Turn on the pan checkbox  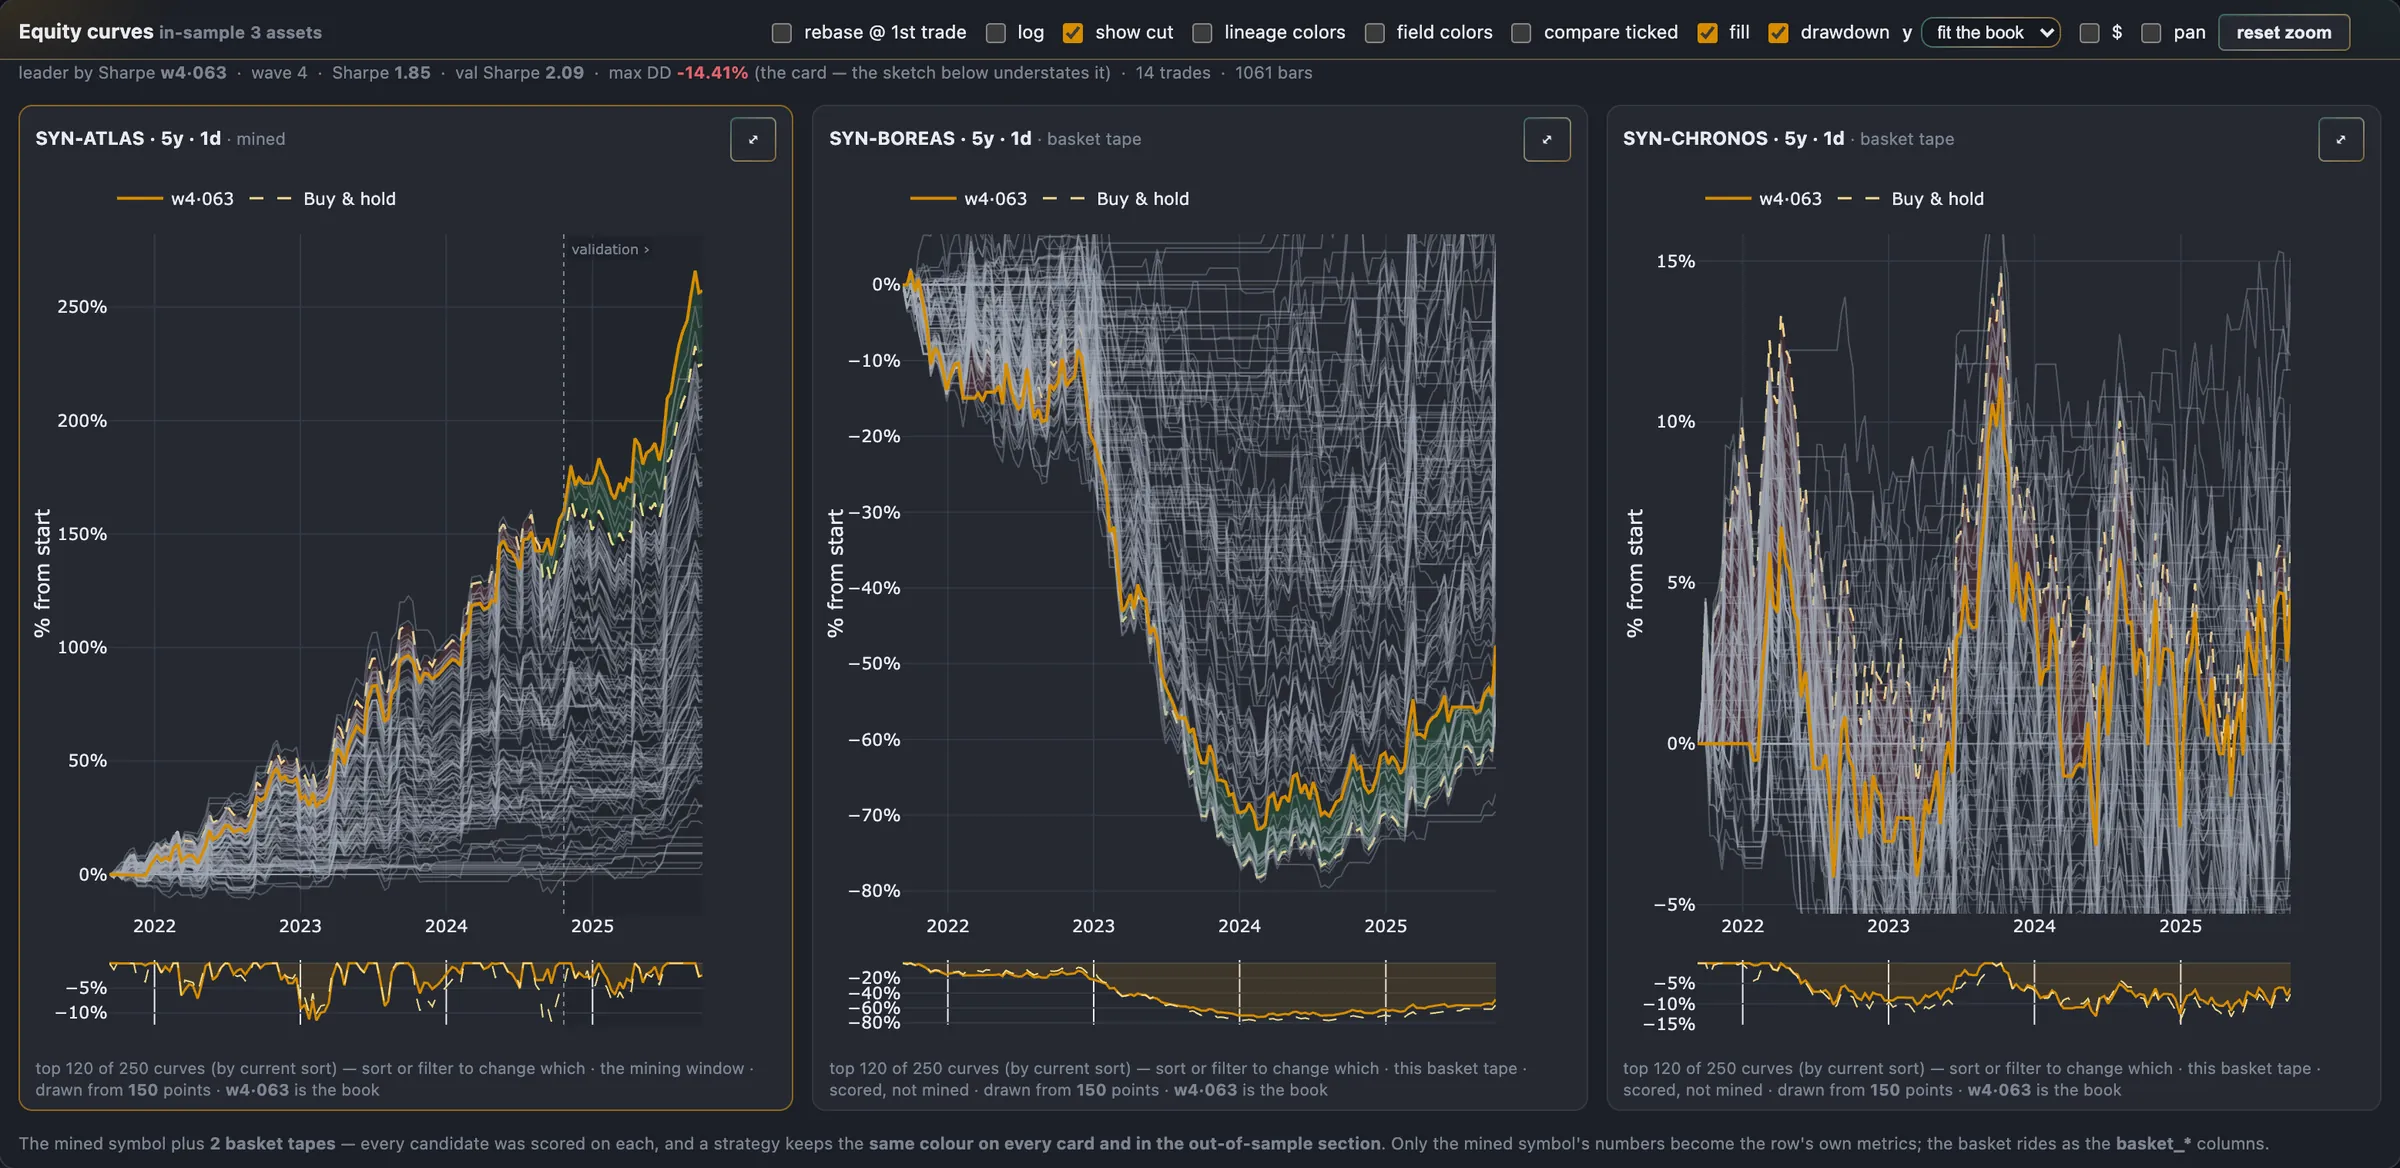(x=2151, y=33)
